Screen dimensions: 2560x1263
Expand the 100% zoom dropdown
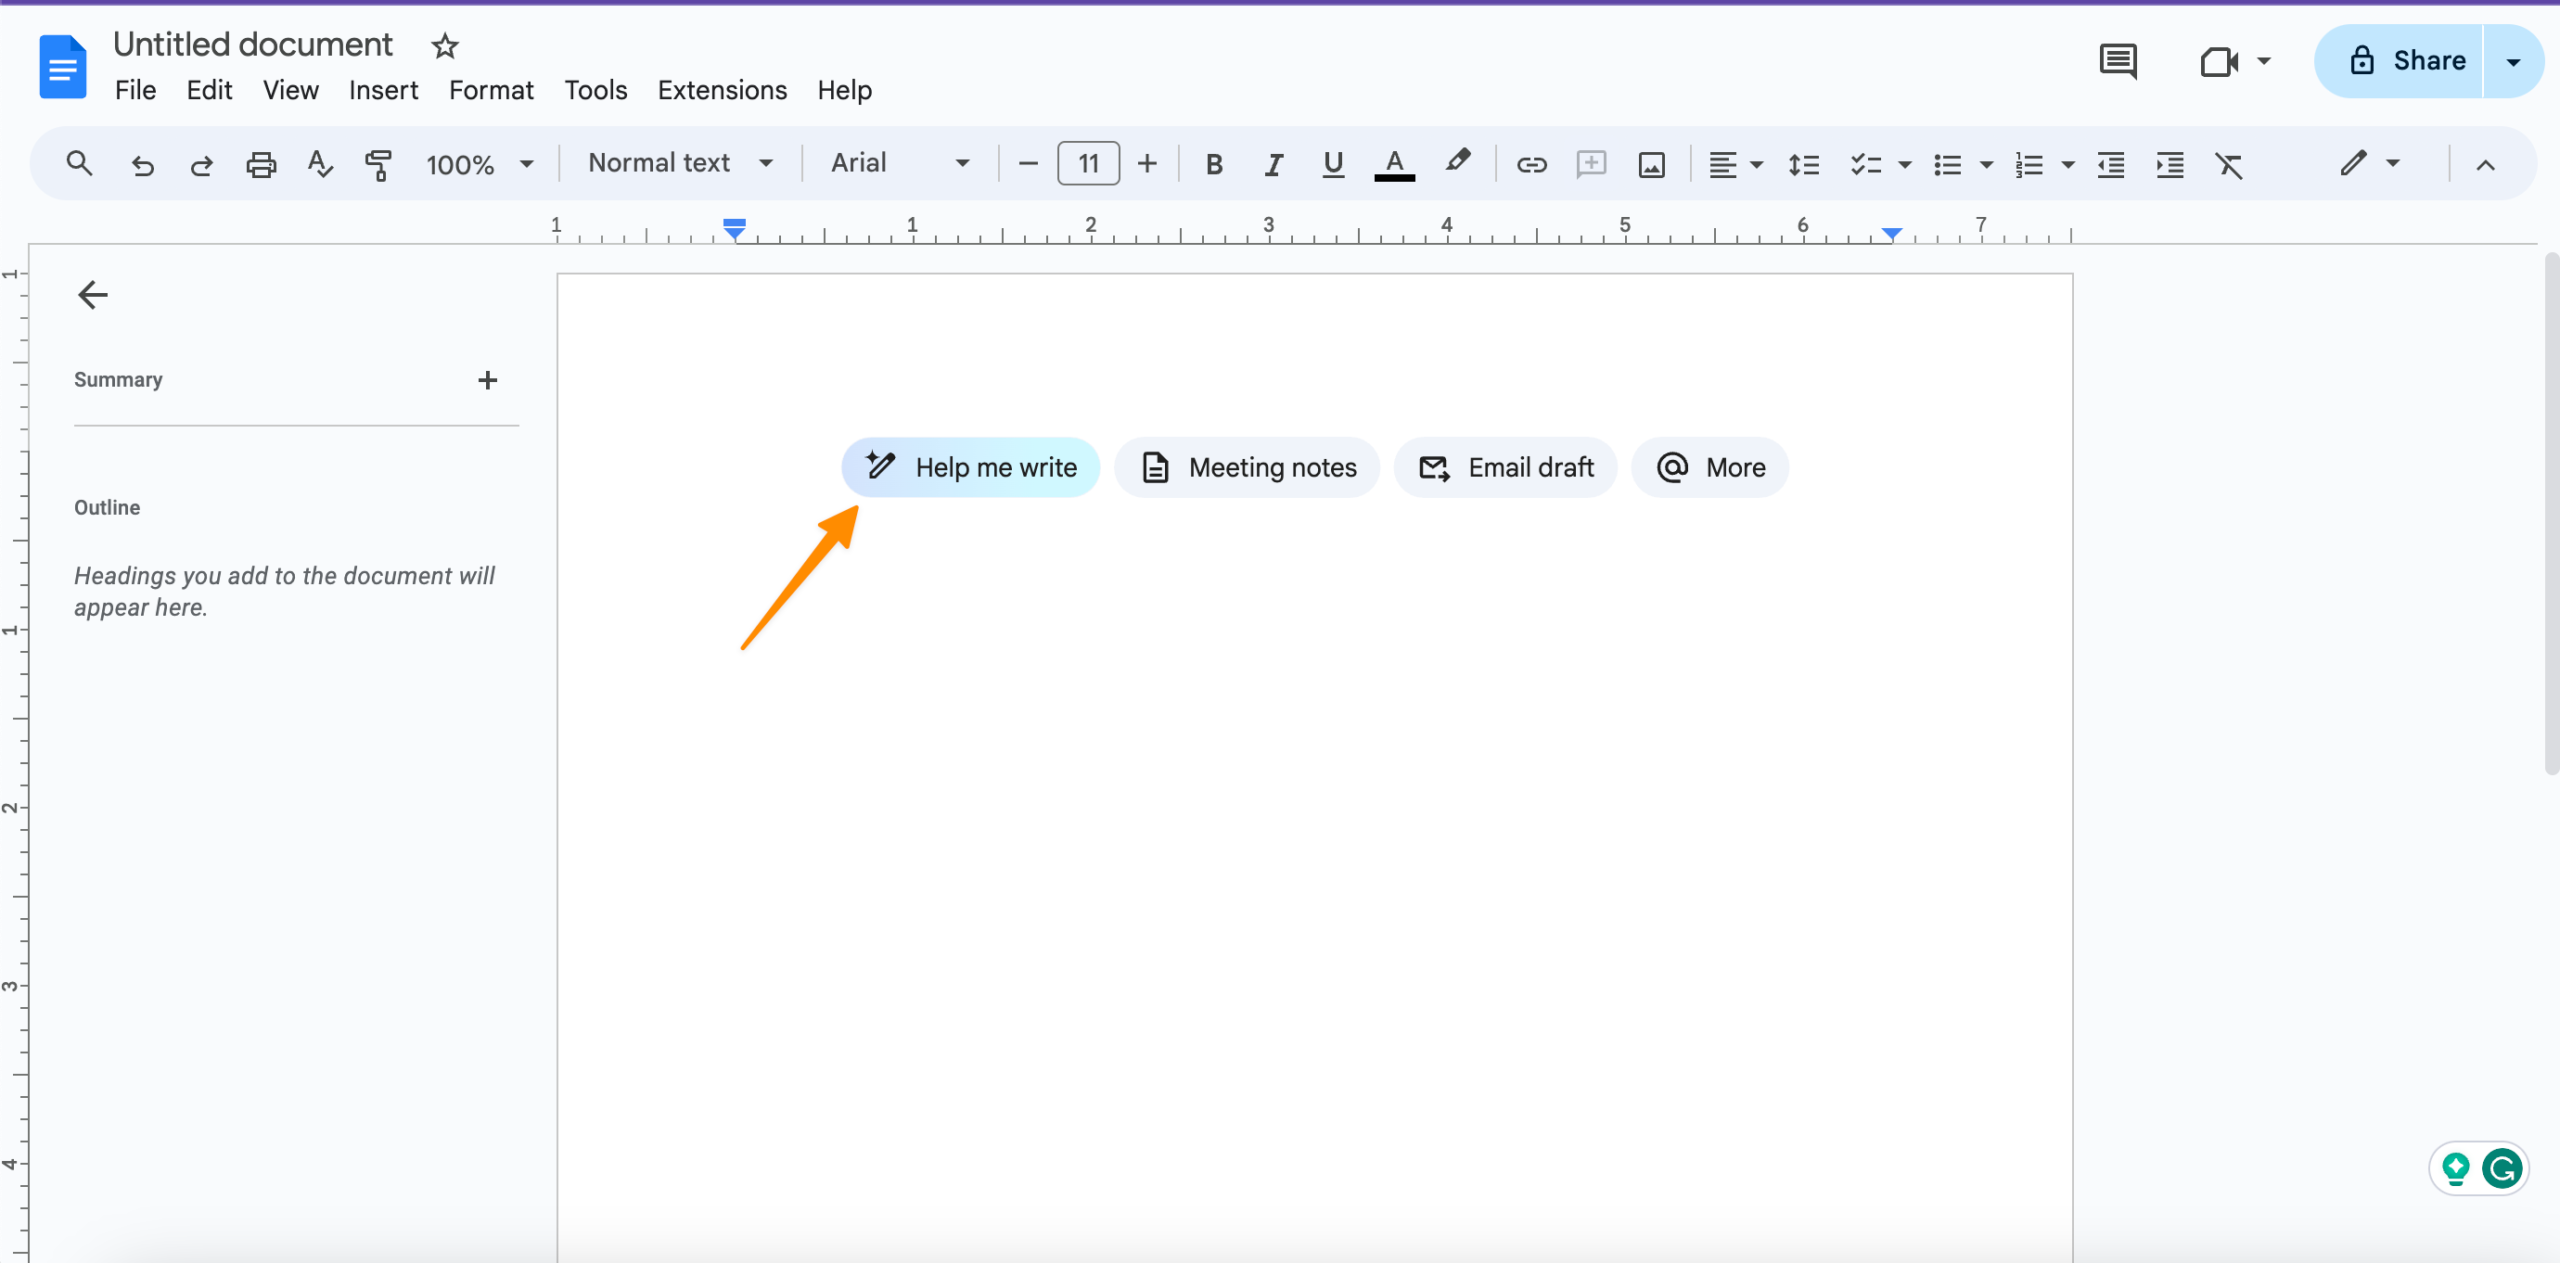[x=479, y=164]
